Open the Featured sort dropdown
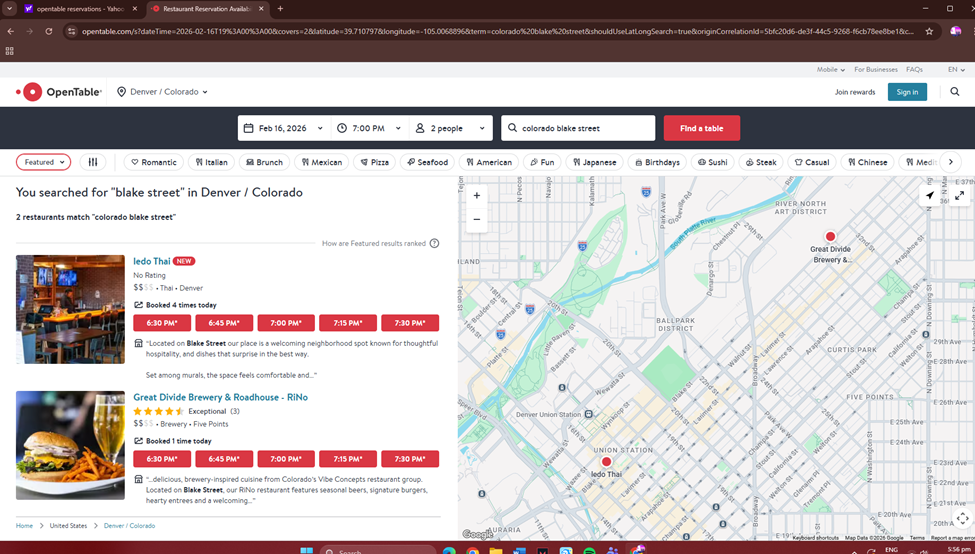 tap(44, 162)
